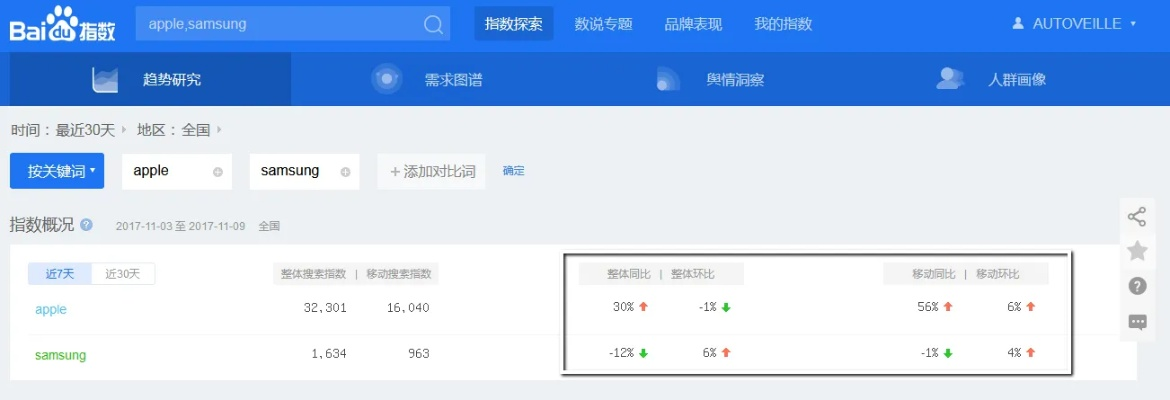Click samsung's 1,634 overall index value
The image size is (1170, 400).
point(328,354)
